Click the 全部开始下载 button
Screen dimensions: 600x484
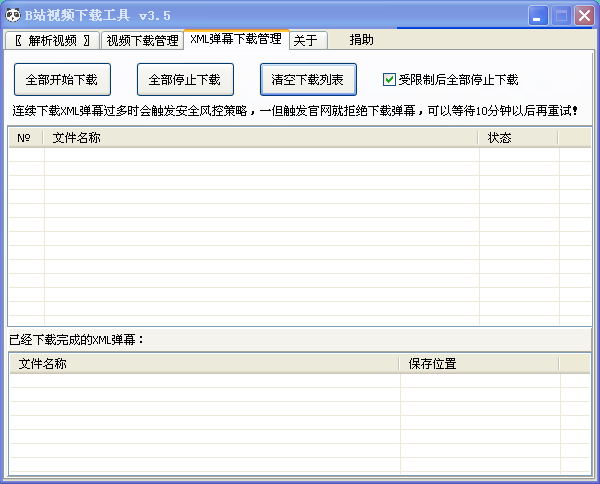point(62,80)
